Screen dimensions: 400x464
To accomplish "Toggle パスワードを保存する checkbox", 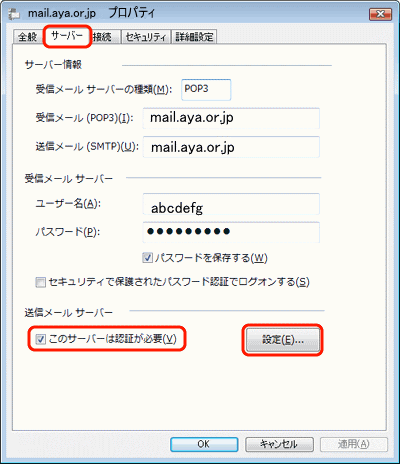I will coord(147,258).
